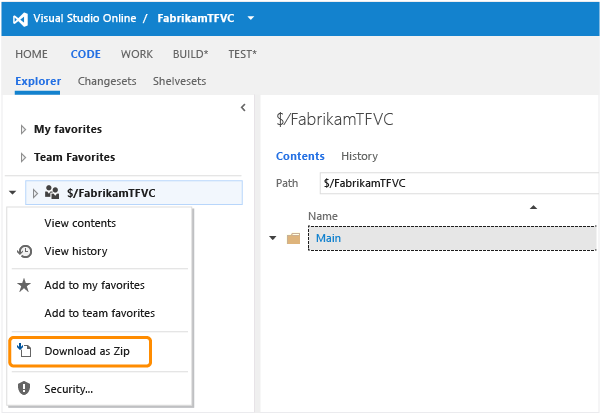Click in the Path input field

pos(459,183)
